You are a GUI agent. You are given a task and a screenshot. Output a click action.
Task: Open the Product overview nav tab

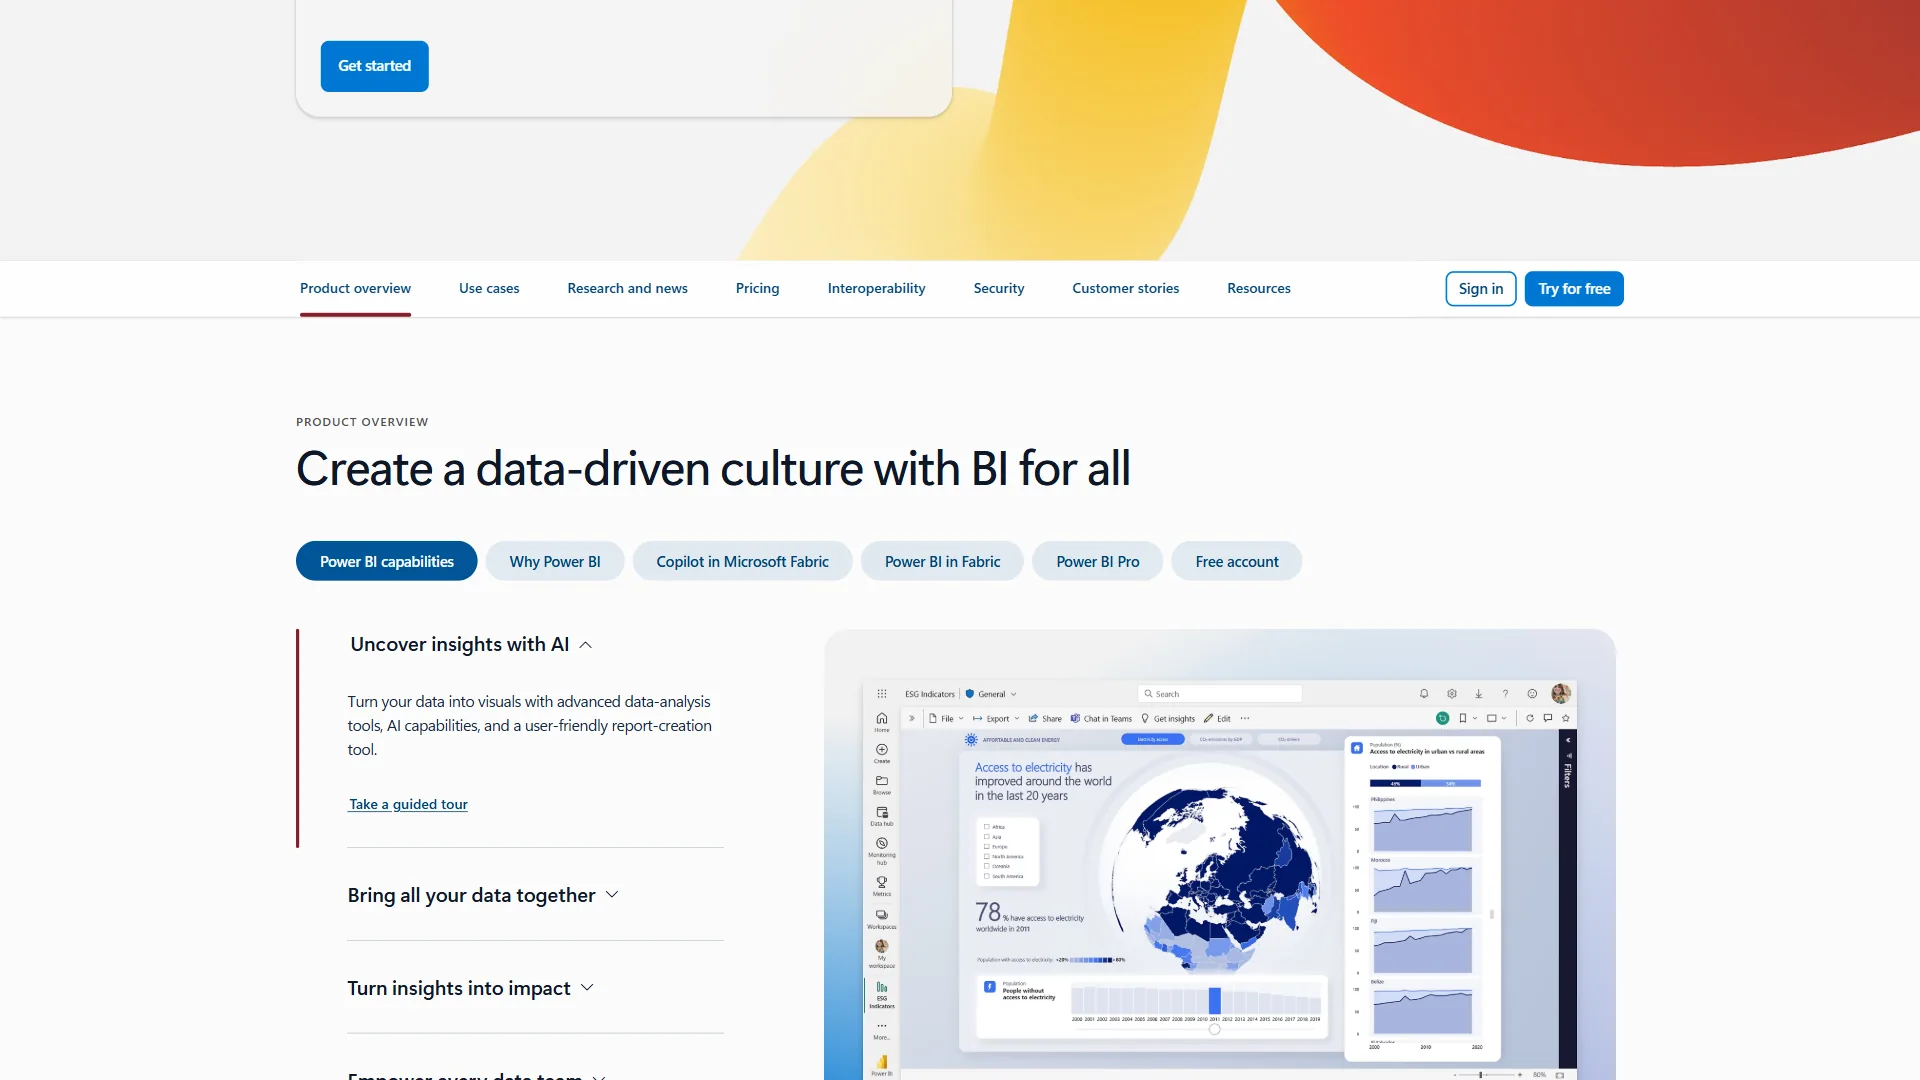355,288
